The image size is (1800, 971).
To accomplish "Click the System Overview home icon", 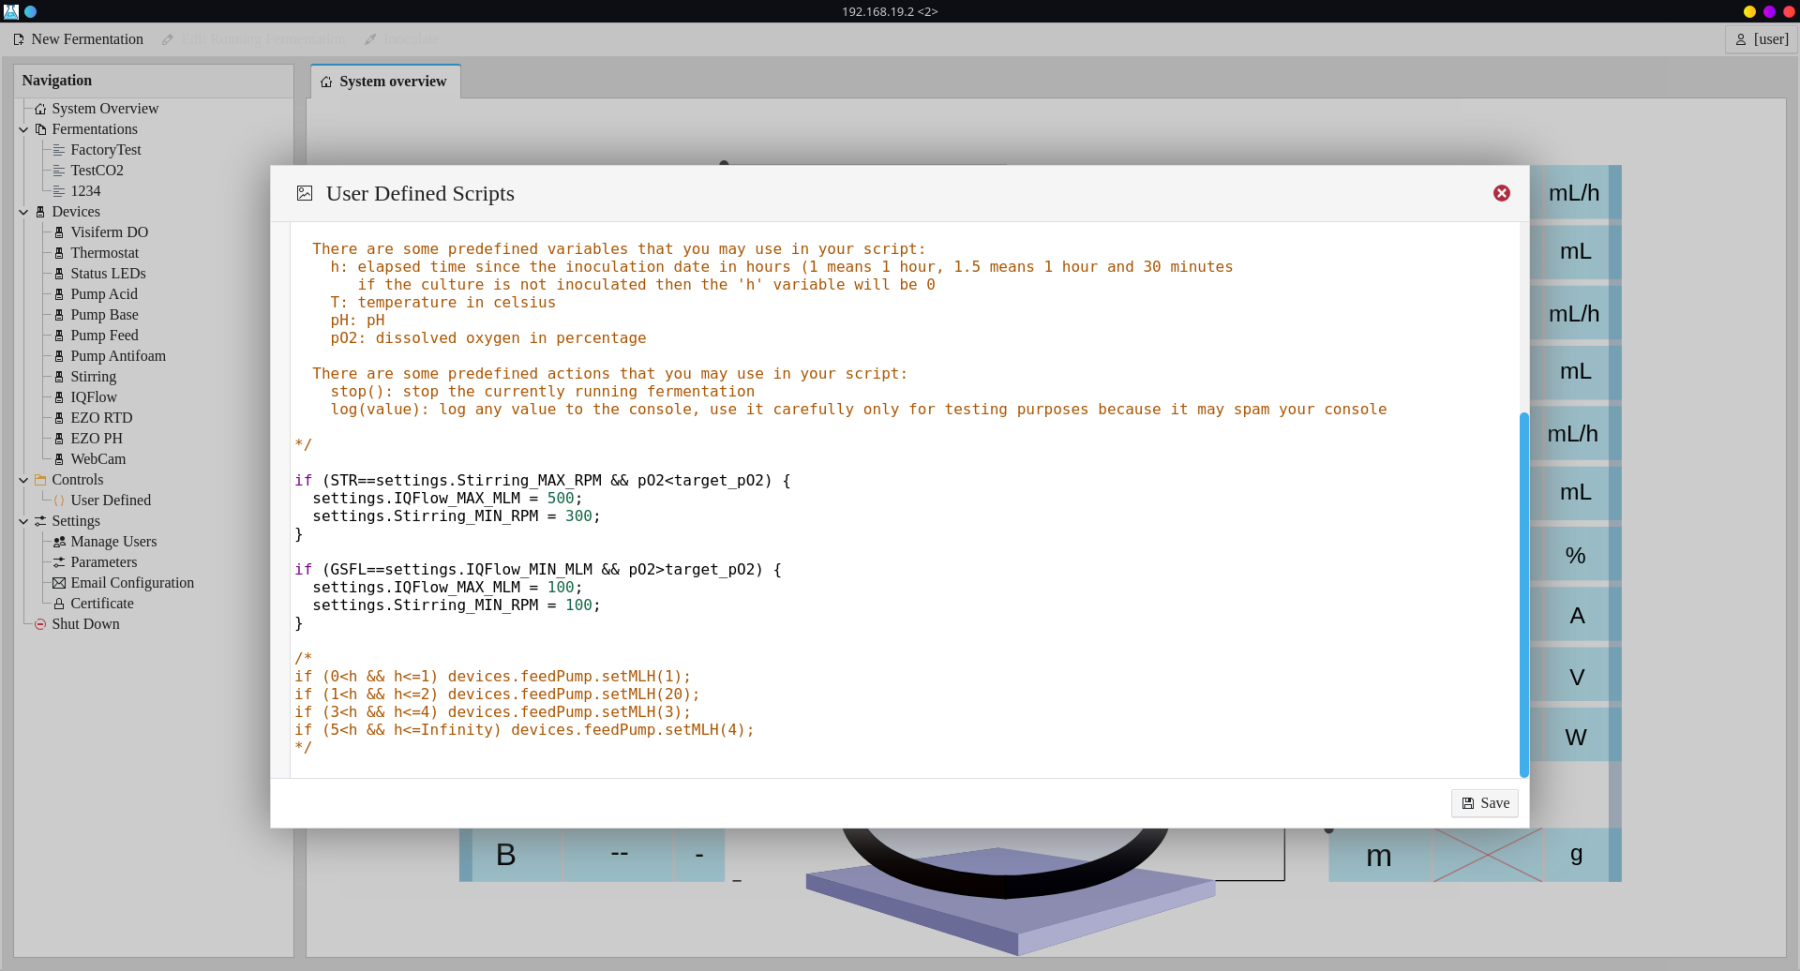I will click(x=40, y=109).
